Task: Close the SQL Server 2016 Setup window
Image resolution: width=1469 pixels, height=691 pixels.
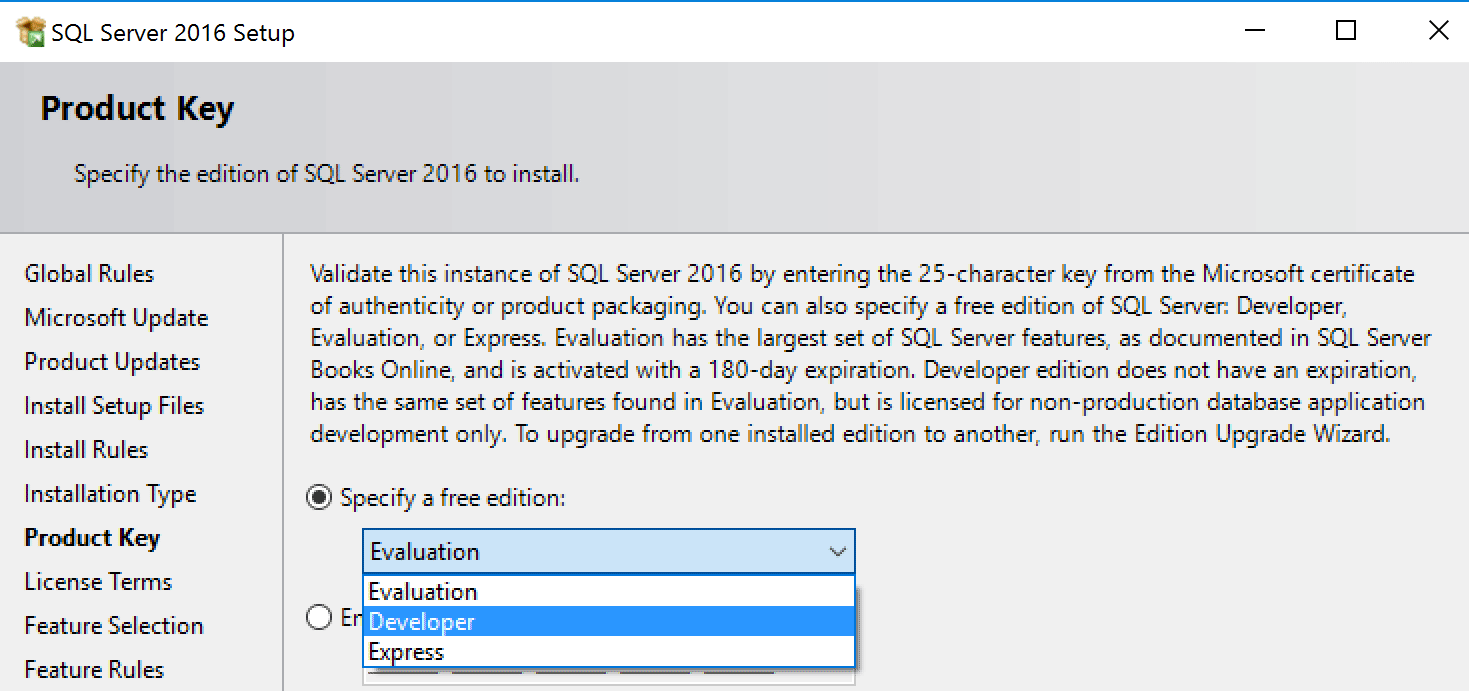Action: pyautogui.click(x=1438, y=31)
